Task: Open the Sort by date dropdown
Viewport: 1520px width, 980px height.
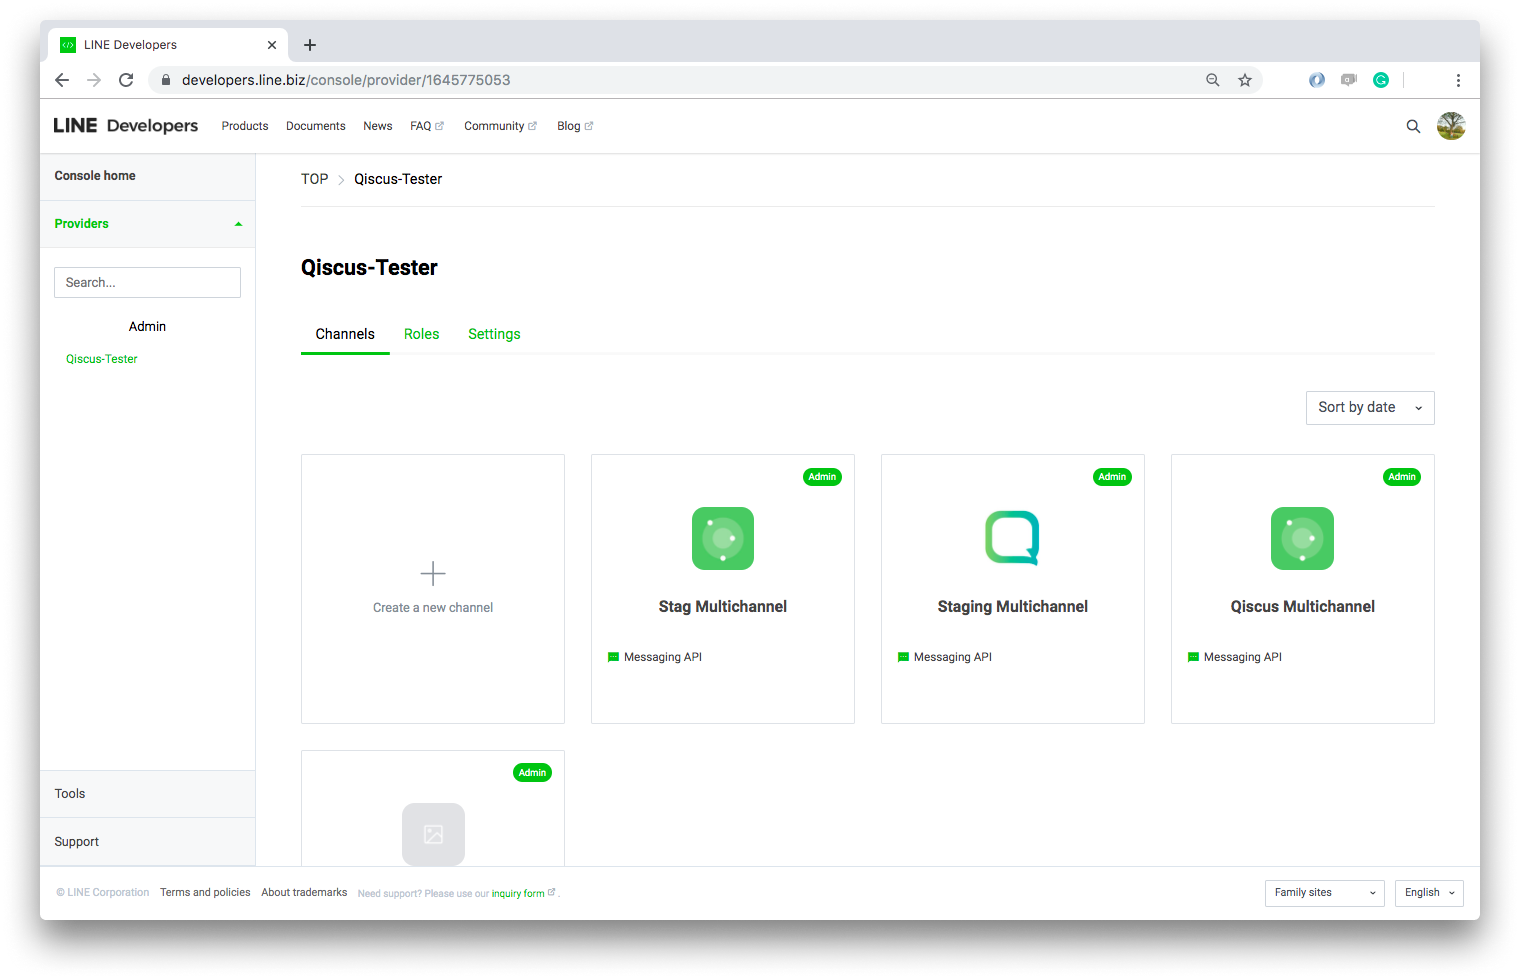Action: coord(1370,407)
